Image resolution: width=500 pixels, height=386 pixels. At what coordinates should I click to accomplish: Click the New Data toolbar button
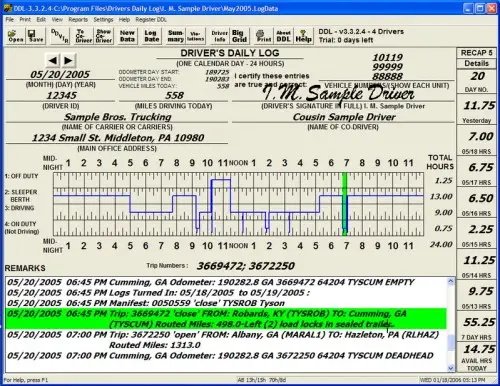127,36
